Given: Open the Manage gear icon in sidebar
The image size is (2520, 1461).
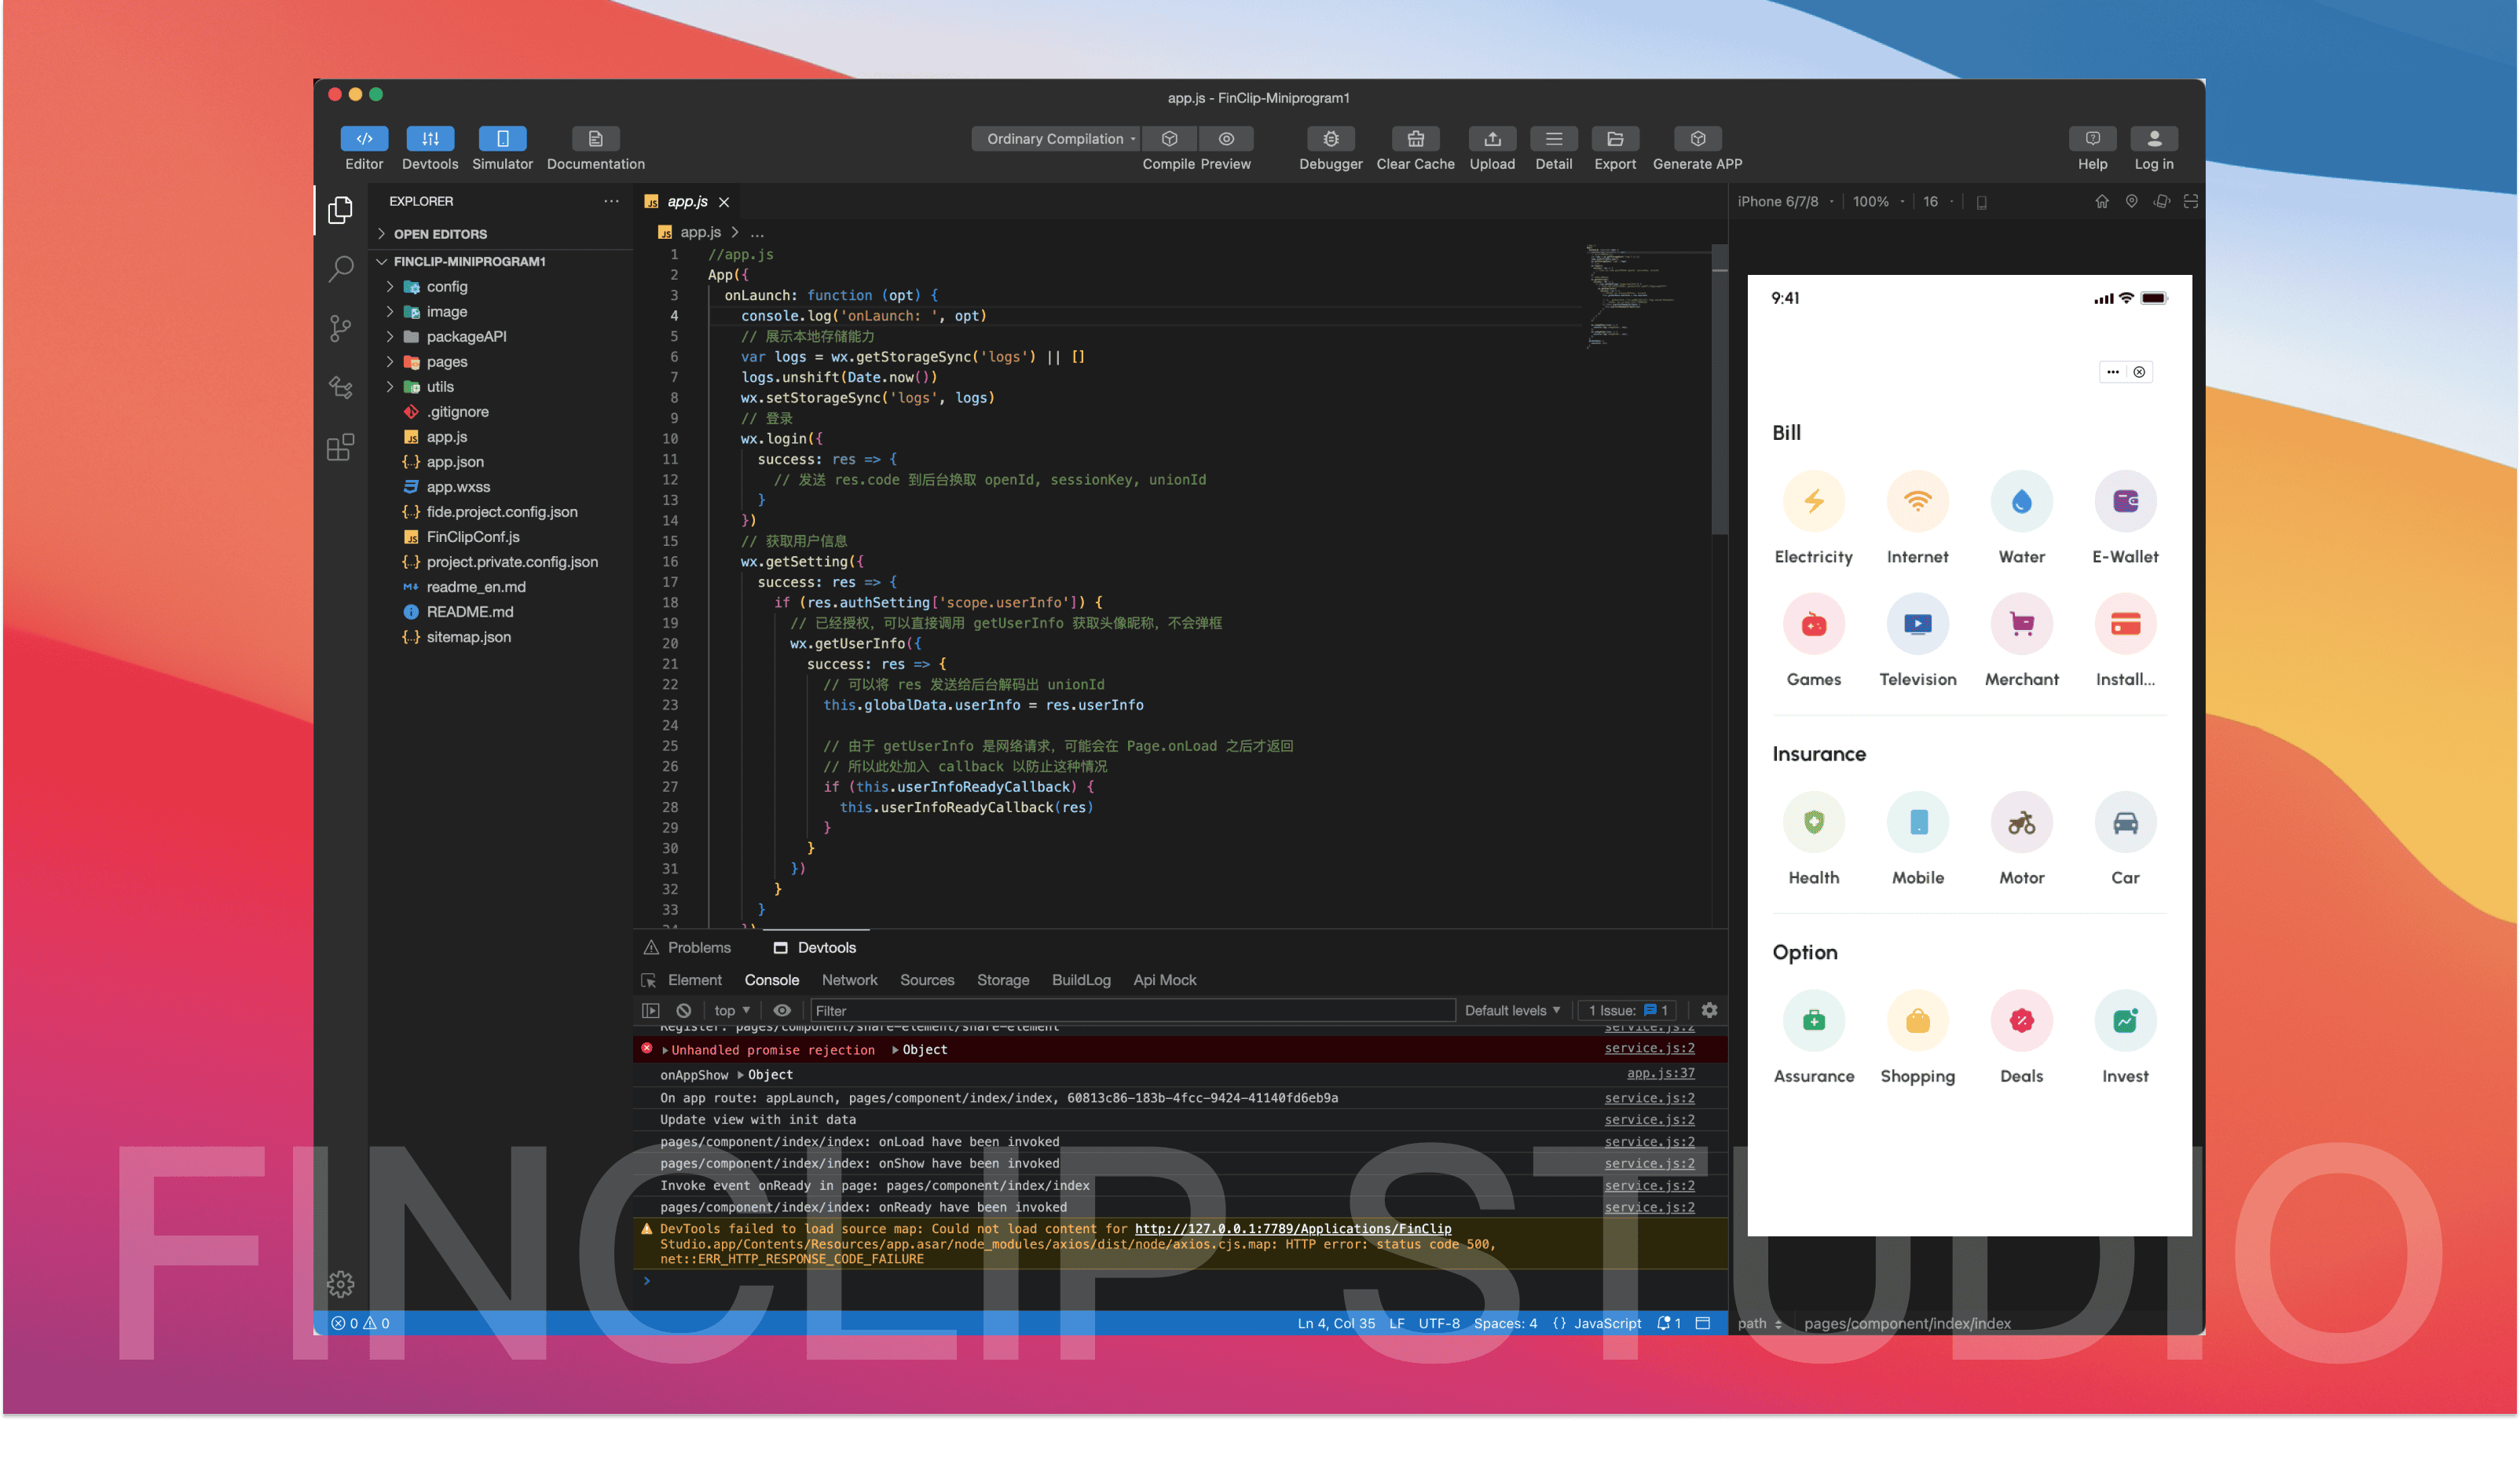Looking at the screenshot, I should (340, 1283).
